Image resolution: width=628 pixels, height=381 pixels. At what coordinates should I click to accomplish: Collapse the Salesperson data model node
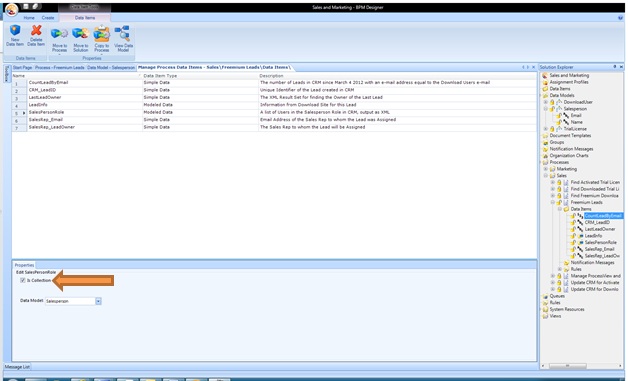545,109
